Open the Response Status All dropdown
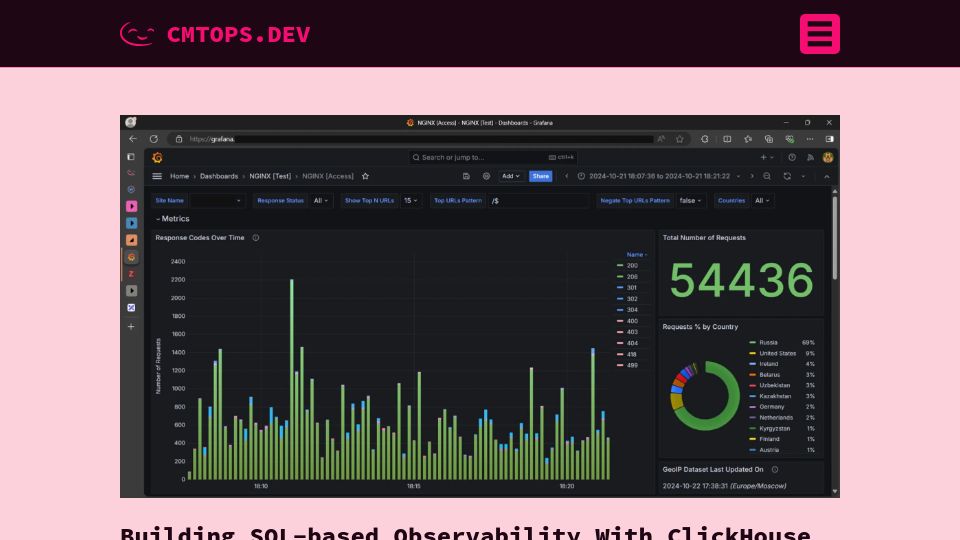 click(x=321, y=200)
